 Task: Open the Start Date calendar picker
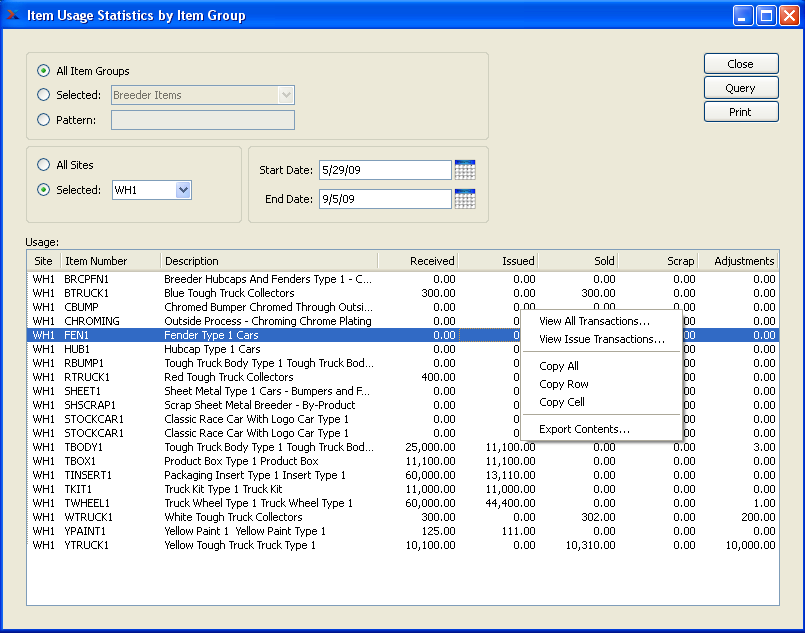pyautogui.click(x=464, y=170)
